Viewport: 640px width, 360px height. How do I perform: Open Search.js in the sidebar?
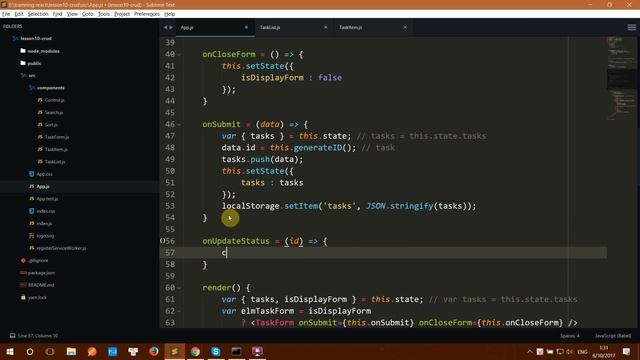click(x=54, y=112)
